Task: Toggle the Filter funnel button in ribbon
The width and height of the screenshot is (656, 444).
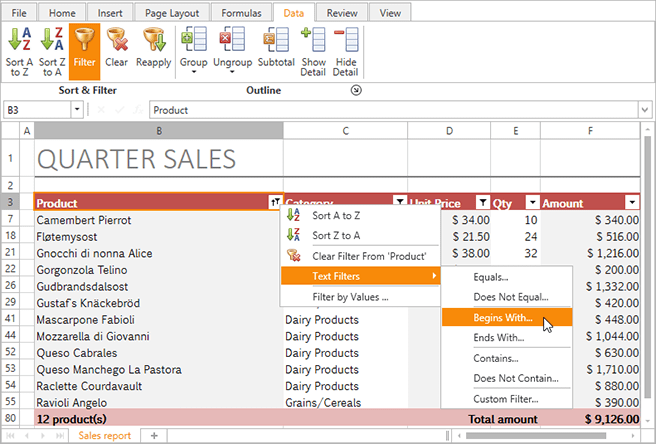Action: click(x=85, y=52)
